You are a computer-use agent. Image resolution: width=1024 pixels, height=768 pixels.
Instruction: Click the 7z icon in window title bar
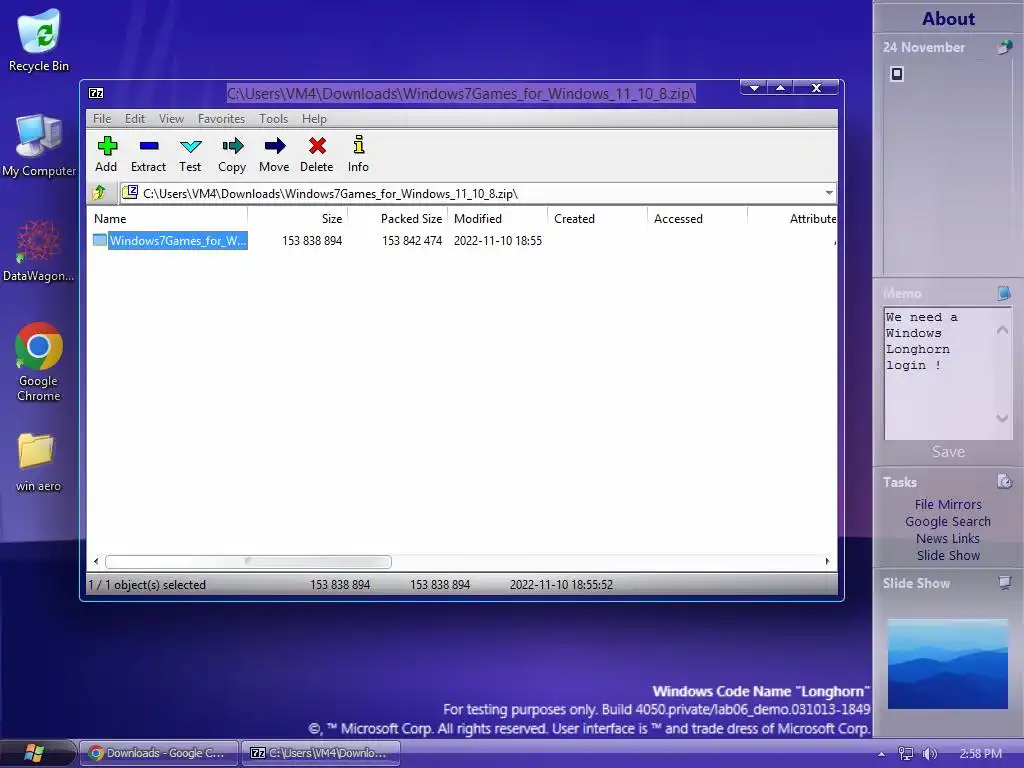point(96,93)
